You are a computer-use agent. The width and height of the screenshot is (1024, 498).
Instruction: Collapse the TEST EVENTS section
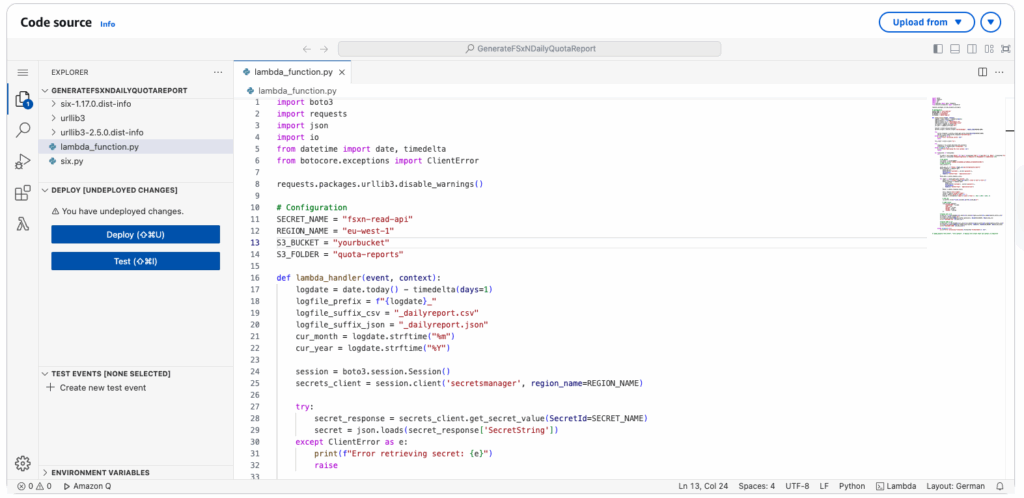pos(106,374)
